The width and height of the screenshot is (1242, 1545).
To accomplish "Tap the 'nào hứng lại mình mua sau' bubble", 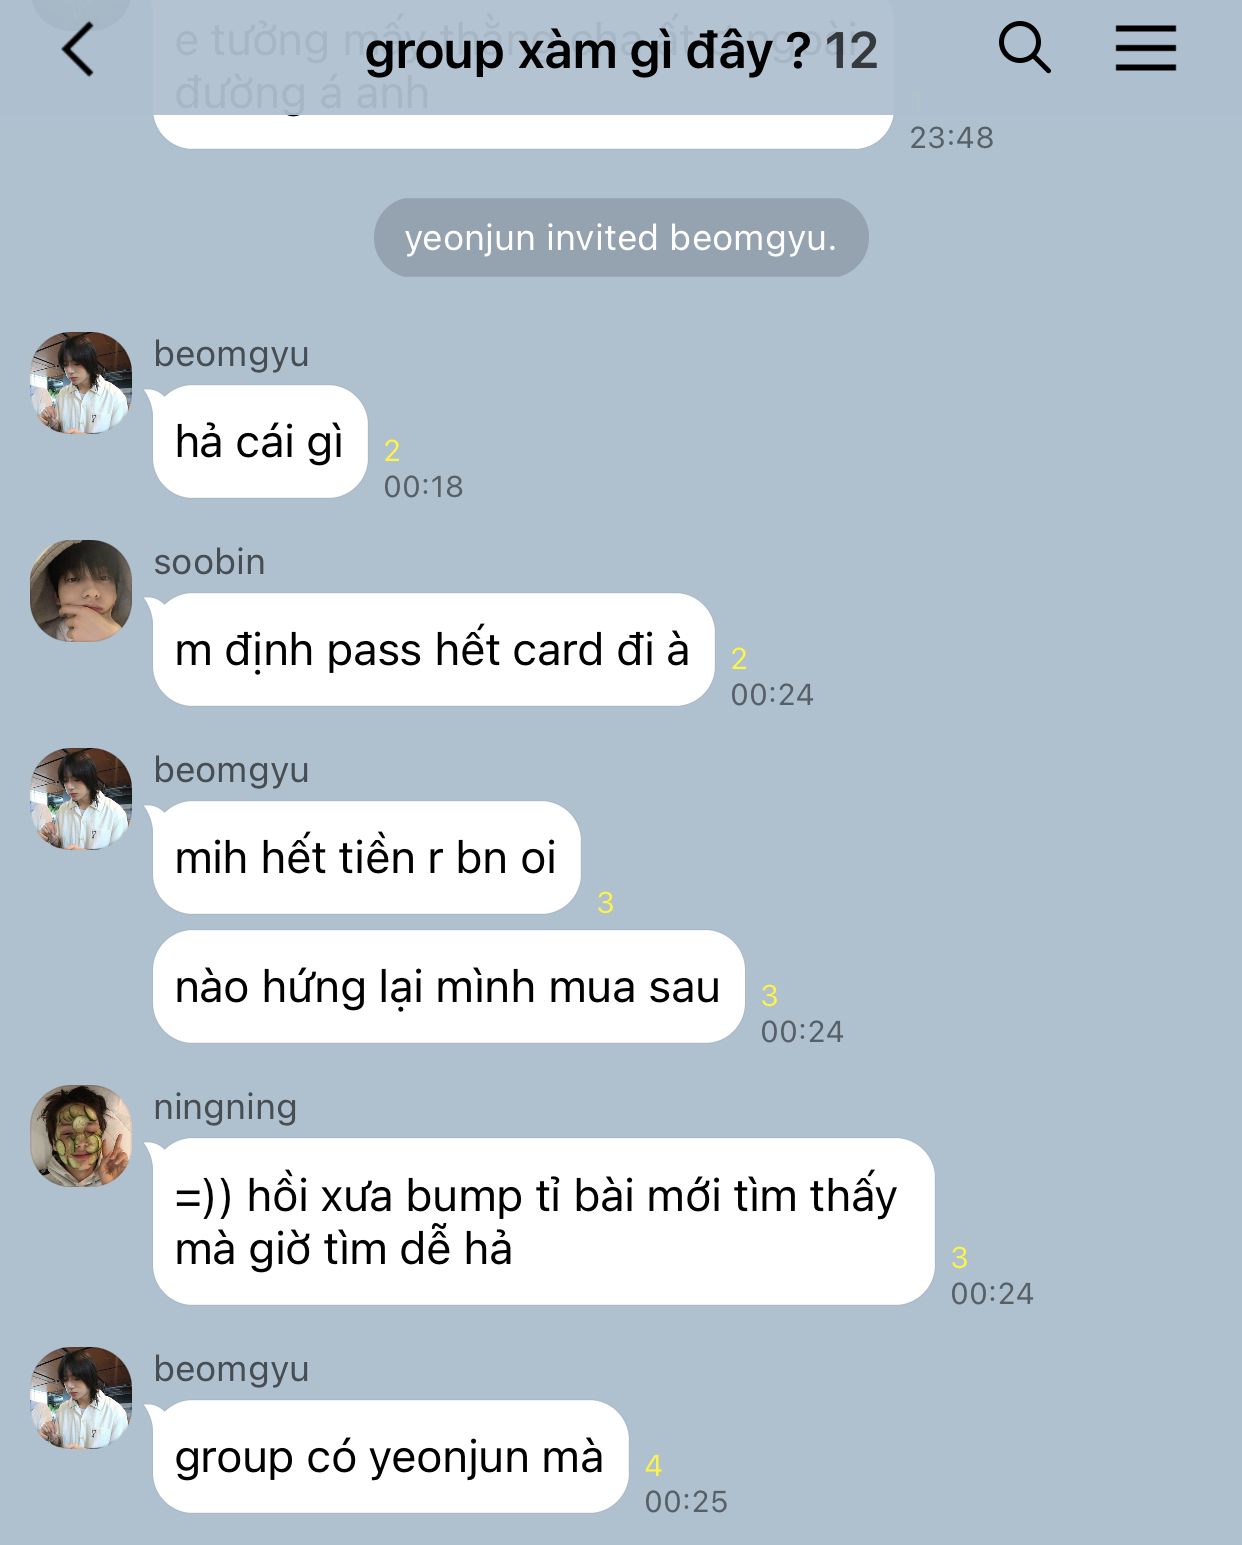I will pyautogui.click(x=448, y=987).
